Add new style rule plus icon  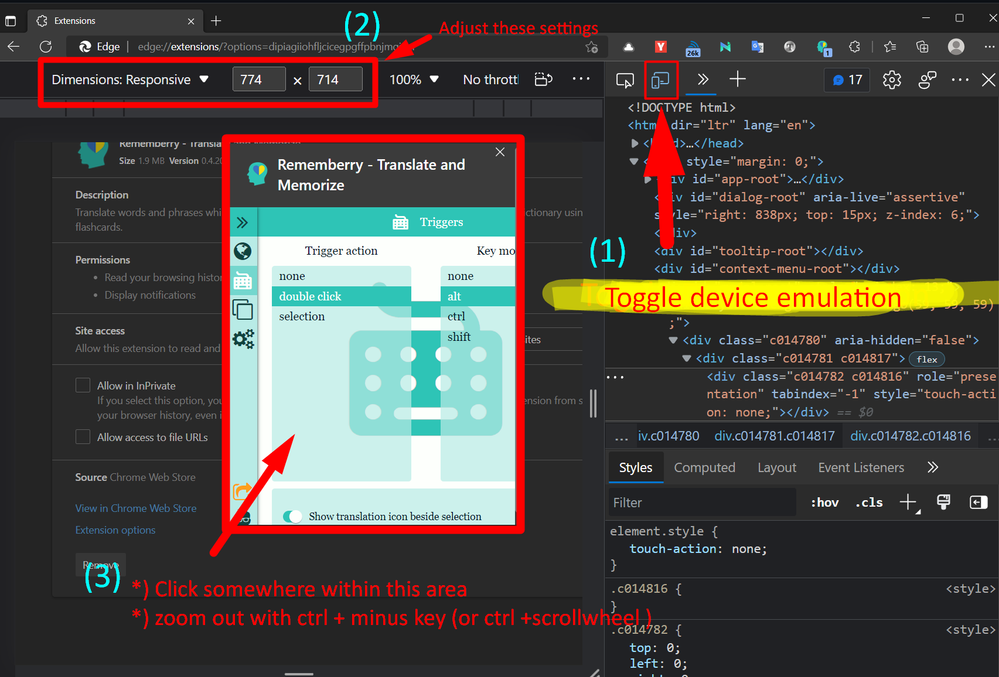pyautogui.click(x=909, y=502)
